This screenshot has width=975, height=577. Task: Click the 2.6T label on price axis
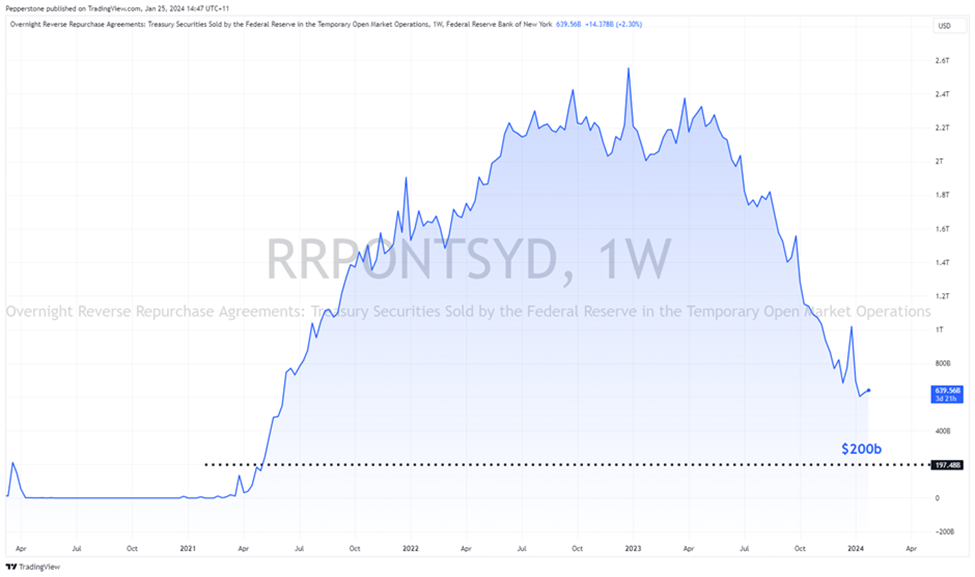pyautogui.click(x=941, y=61)
